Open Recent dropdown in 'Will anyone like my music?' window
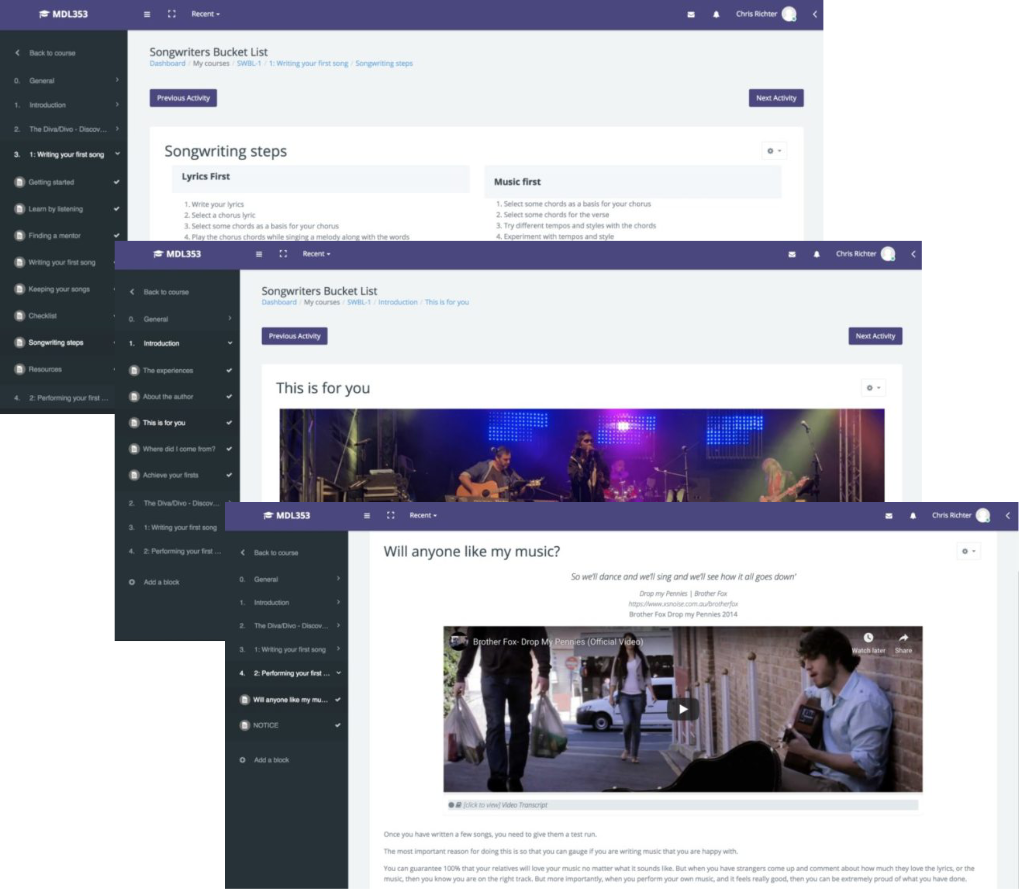Viewport: 1024px width, 889px height. [423, 515]
